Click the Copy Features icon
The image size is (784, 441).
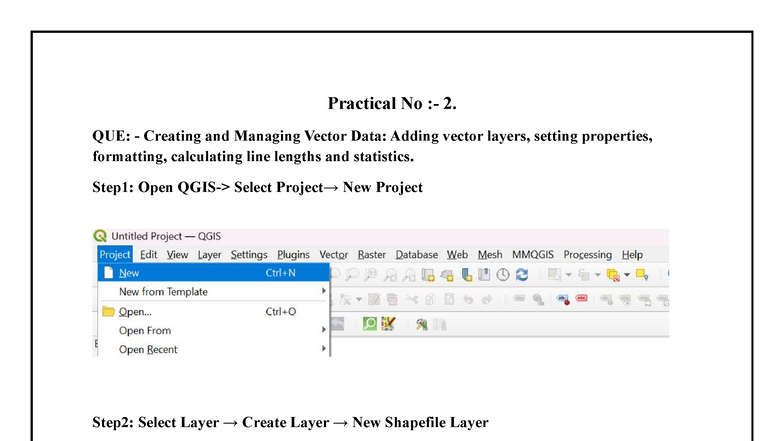(430, 300)
